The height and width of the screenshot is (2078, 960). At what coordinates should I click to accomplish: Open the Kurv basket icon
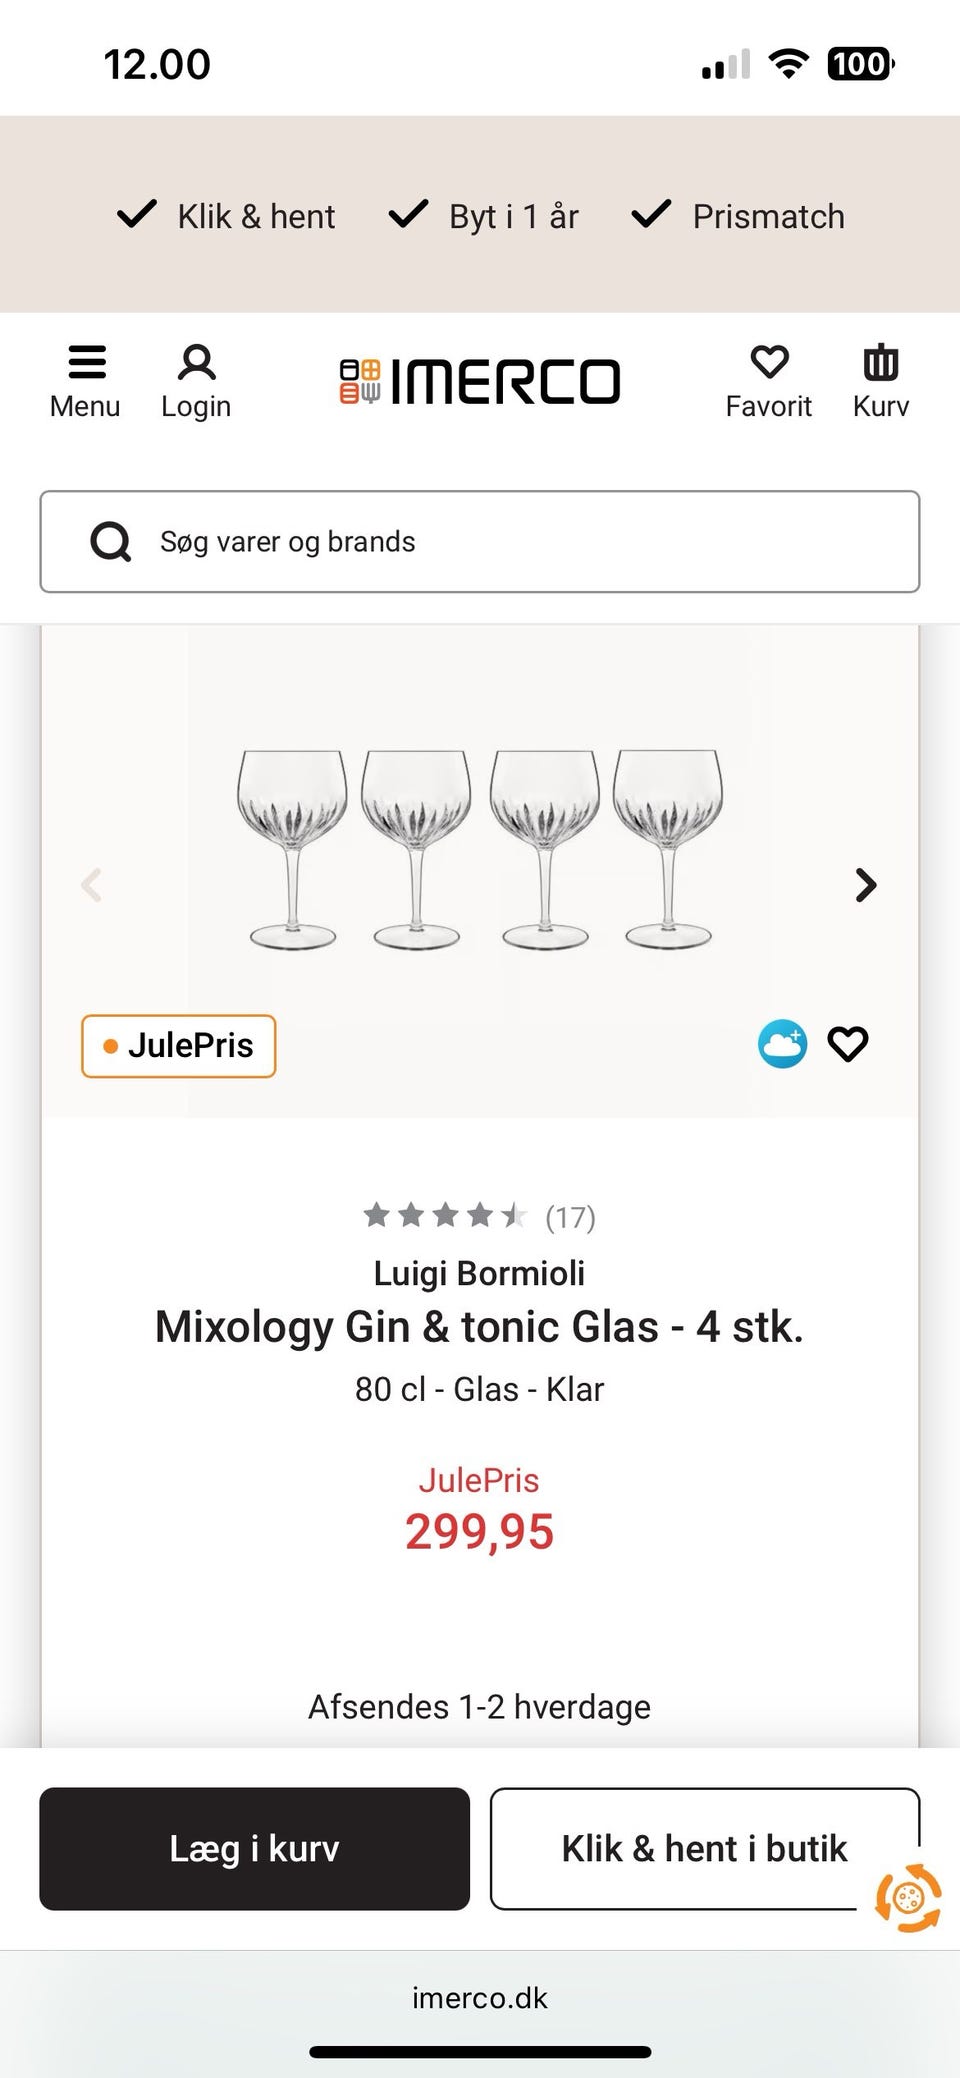[x=880, y=363]
